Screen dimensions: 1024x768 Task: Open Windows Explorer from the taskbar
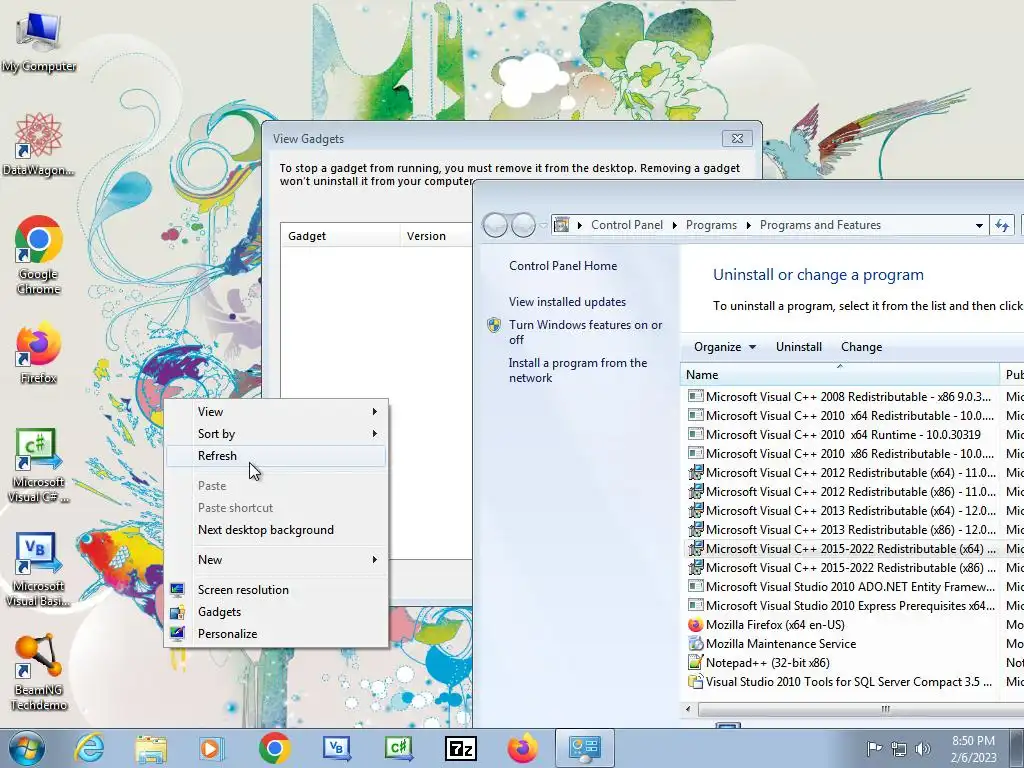[151, 748]
